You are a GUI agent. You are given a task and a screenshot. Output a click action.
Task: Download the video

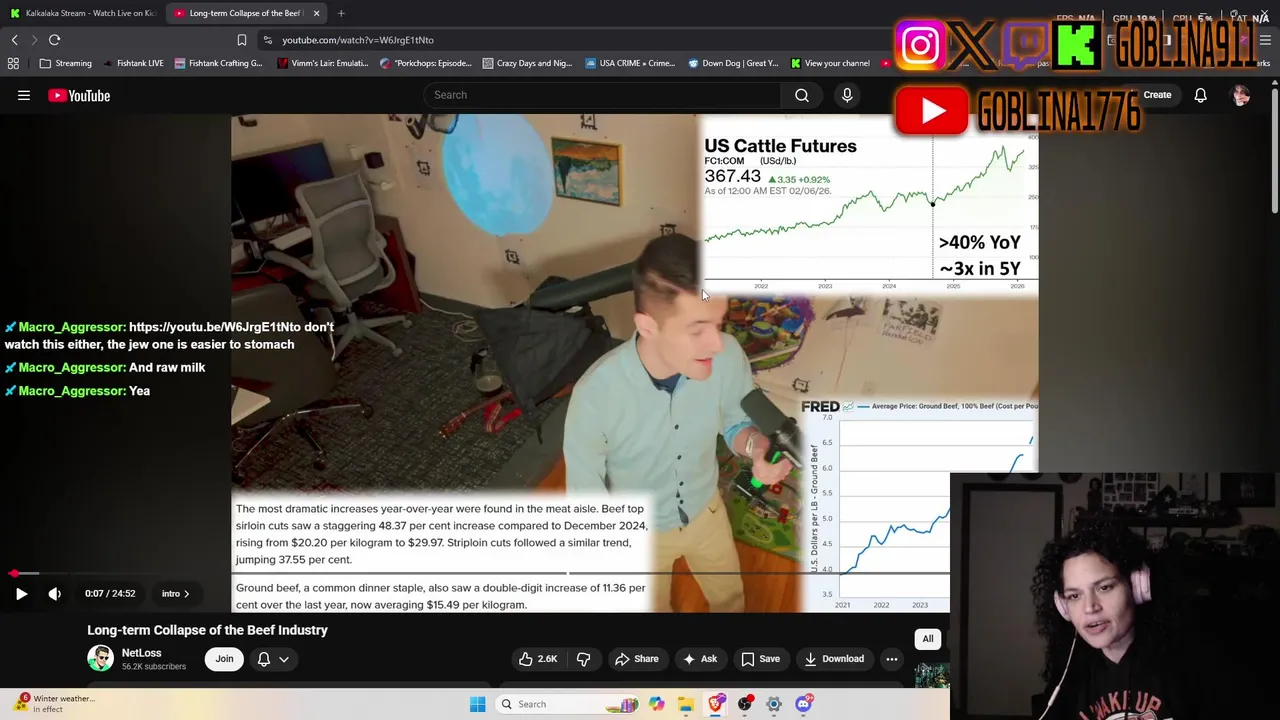point(833,659)
